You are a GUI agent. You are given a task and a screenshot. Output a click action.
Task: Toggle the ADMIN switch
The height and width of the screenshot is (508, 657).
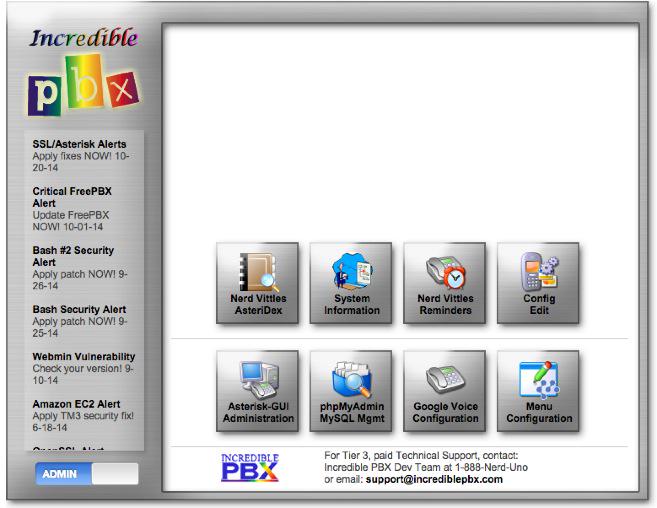(x=87, y=474)
